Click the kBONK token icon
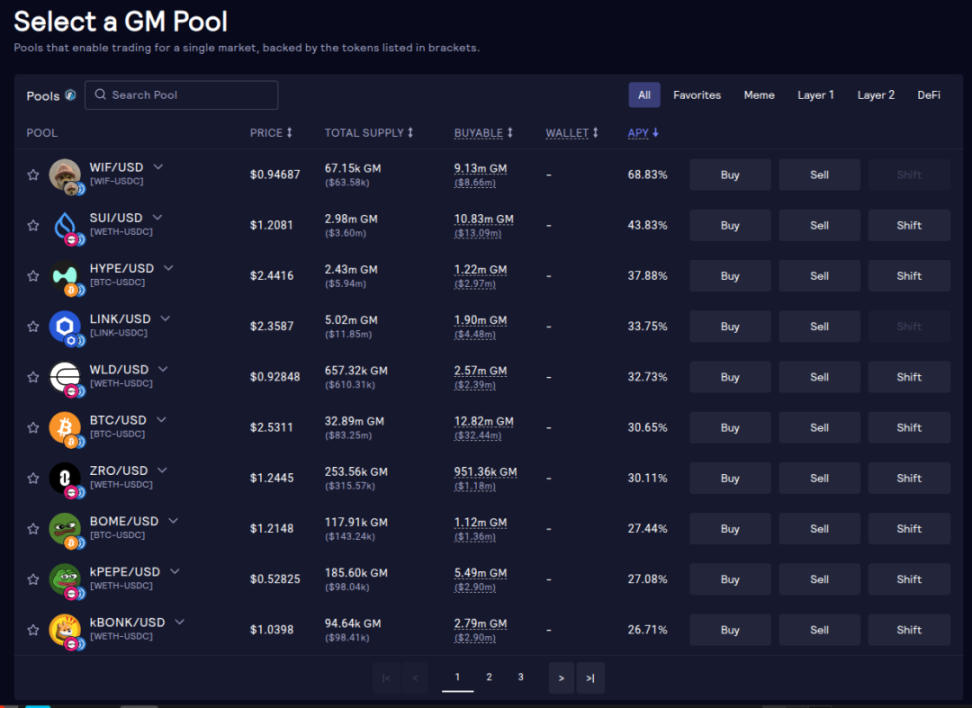Image resolution: width=972 pixels, height=708 pixels. pos(64,630)
